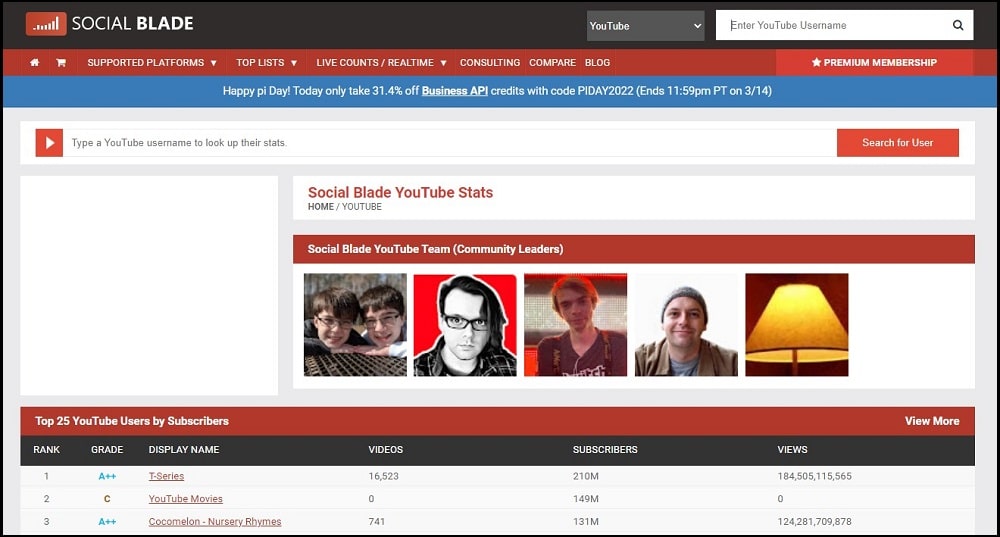Click the red play icon beside search field

(49, 143)
